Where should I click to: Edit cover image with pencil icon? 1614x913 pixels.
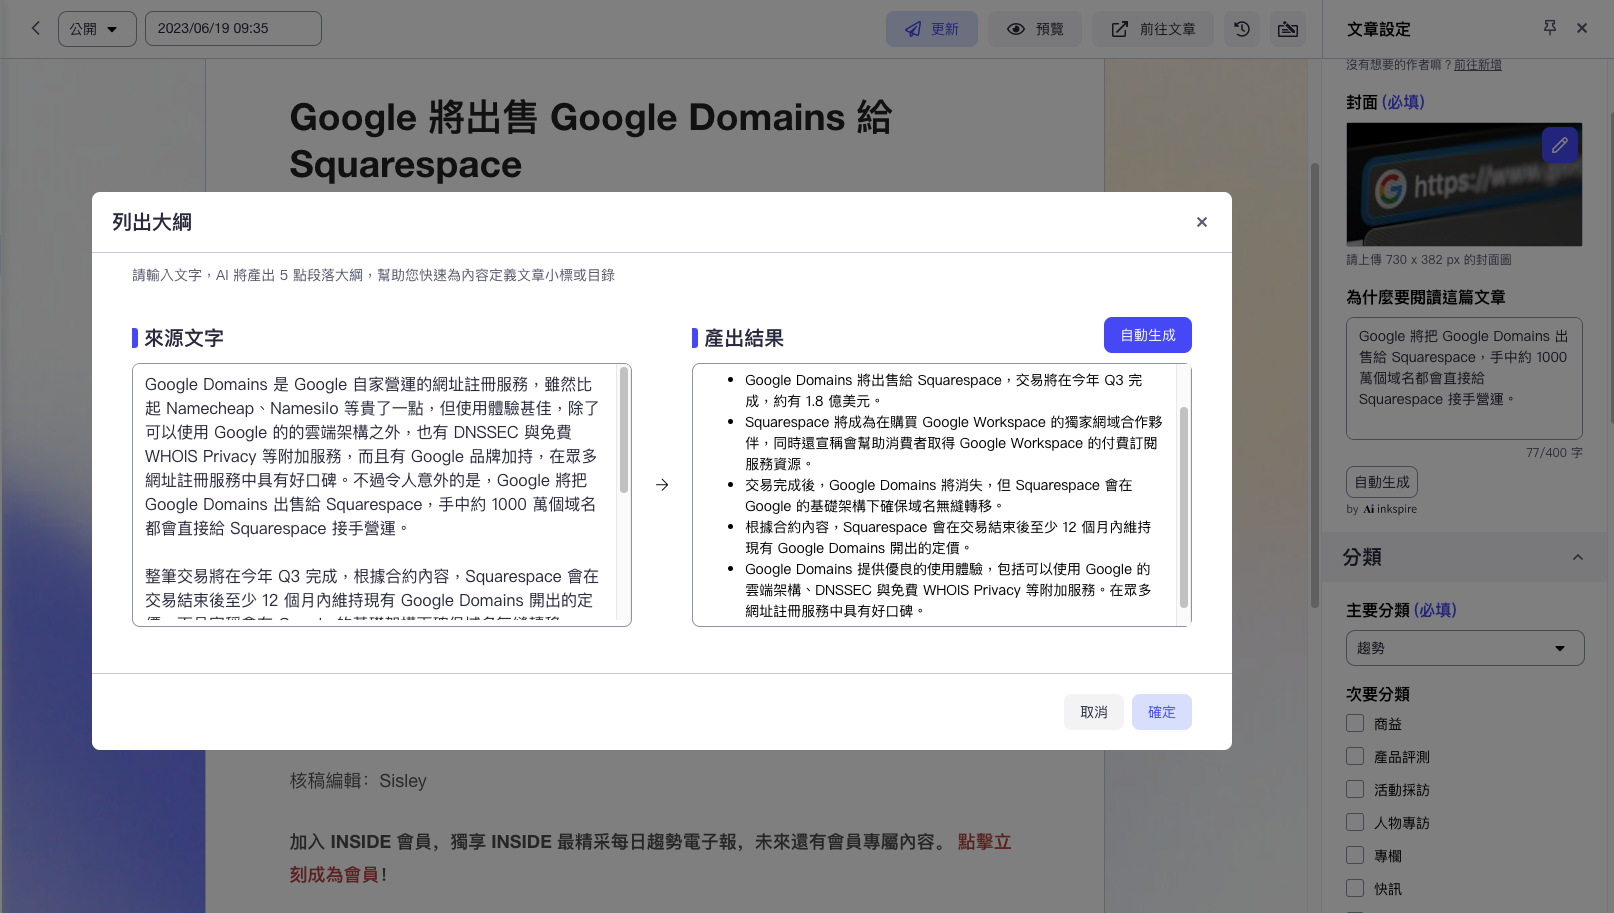pos(1560,145)
